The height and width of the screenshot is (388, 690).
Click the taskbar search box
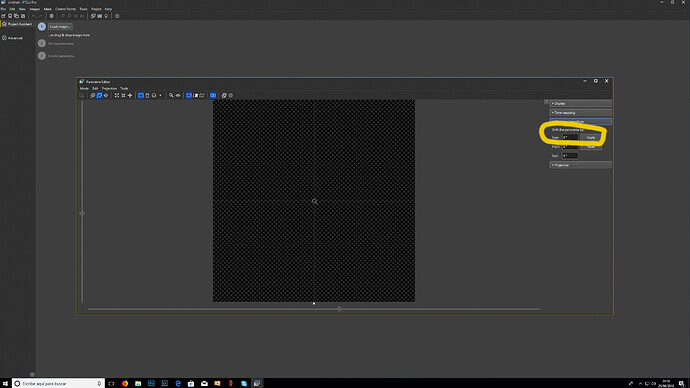59,384
